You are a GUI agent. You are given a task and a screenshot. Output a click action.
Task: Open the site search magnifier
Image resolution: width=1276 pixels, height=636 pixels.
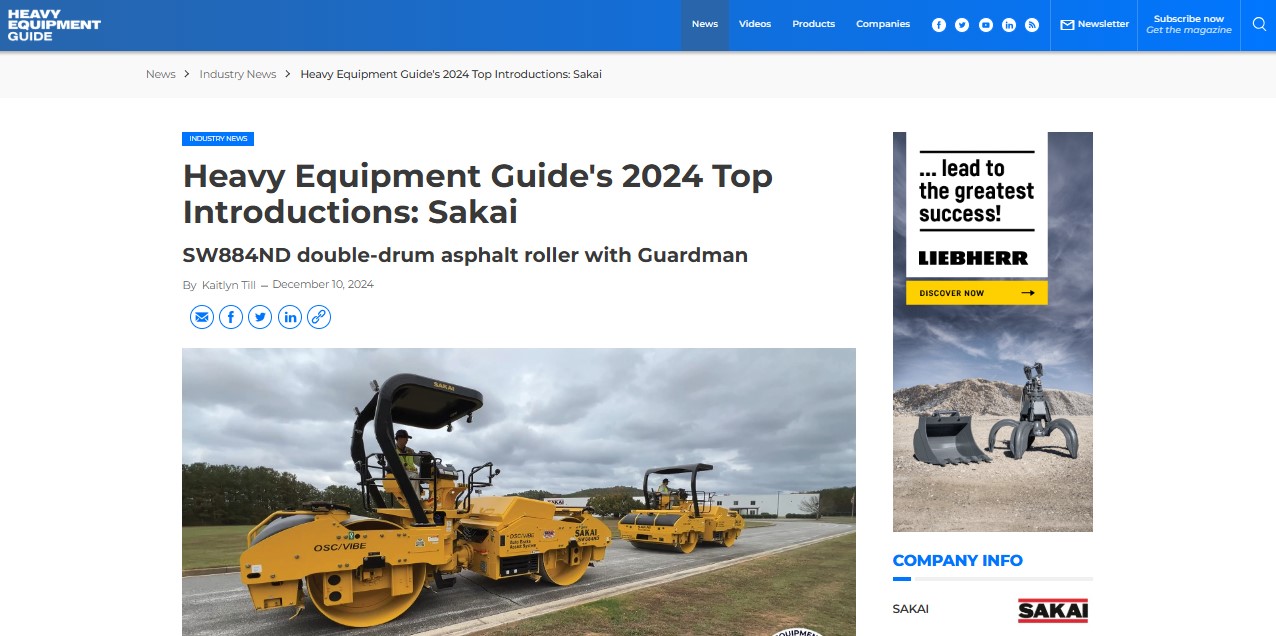(1259, 25)
